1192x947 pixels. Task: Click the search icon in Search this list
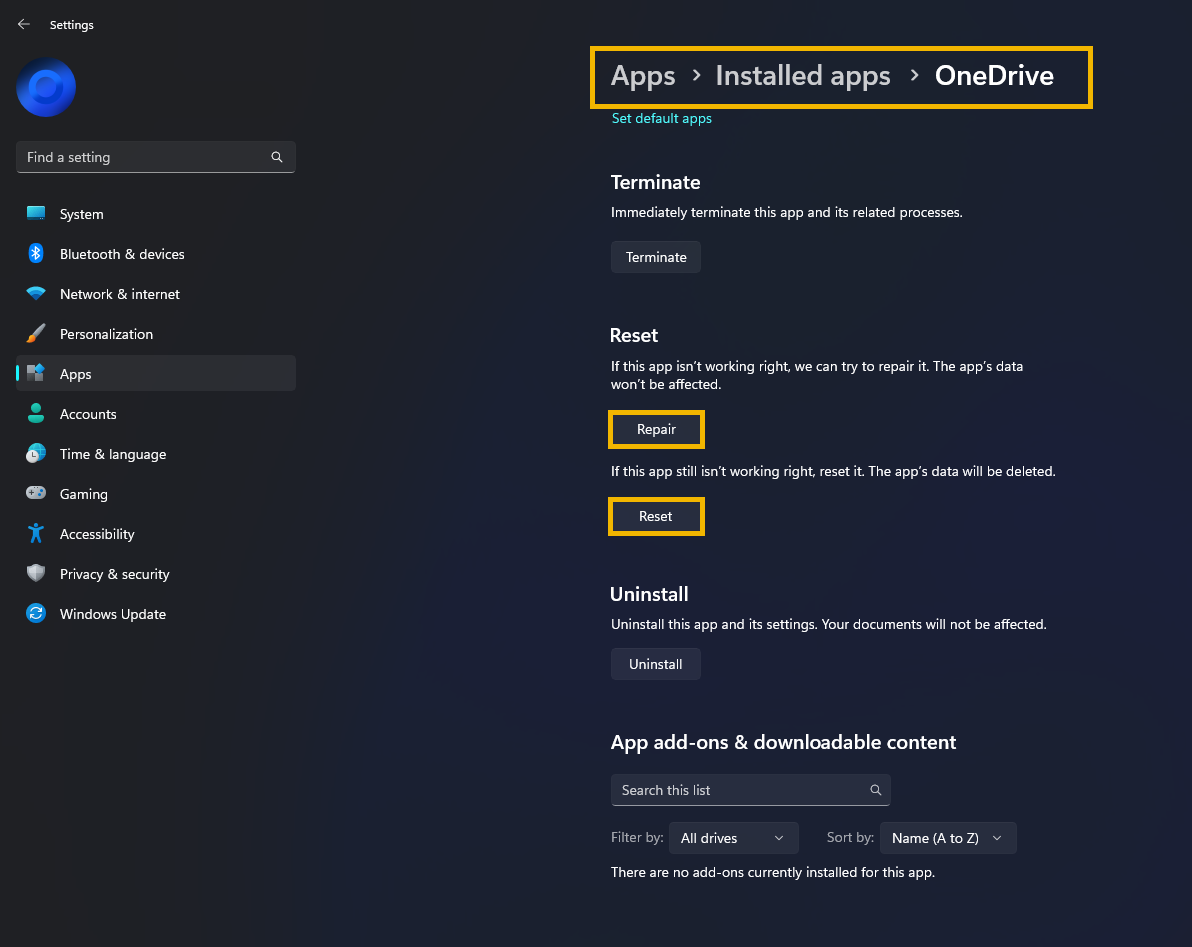pyautogui.click(x=876, y=790)
